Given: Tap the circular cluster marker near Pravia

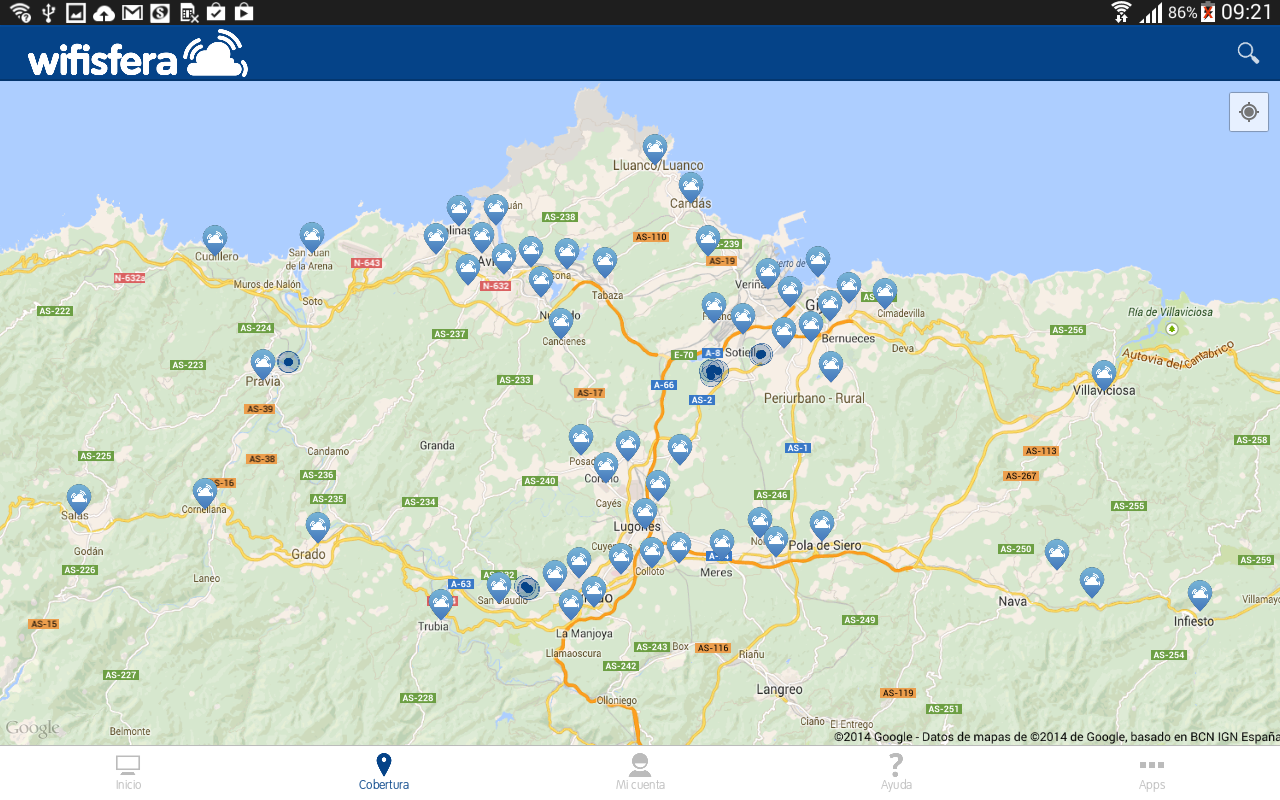Looking at the screenshot, I should click(x=288, y=362).
